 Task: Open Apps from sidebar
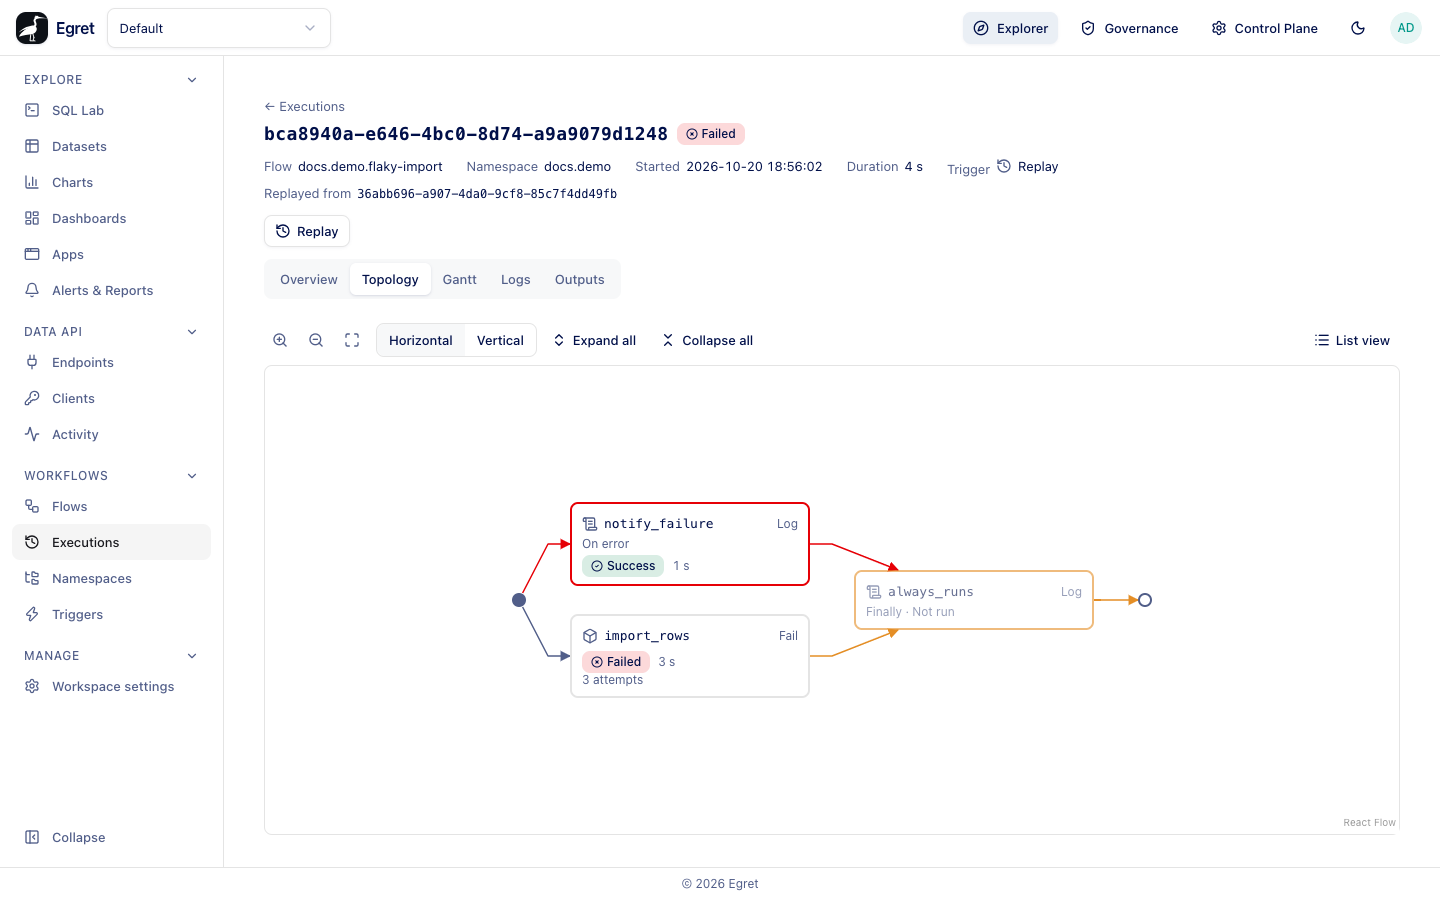(111, 254)
